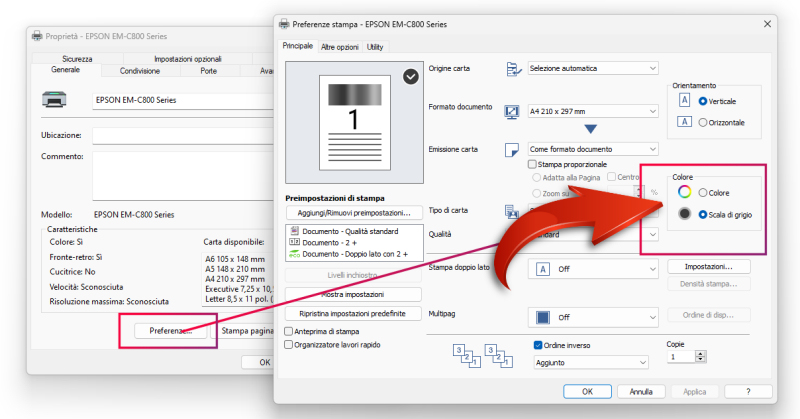The height and width of the screenshot is (419, 800).
Task: Select Documento - Doppio lato con 2 + preset
Action: click(354, 254)
